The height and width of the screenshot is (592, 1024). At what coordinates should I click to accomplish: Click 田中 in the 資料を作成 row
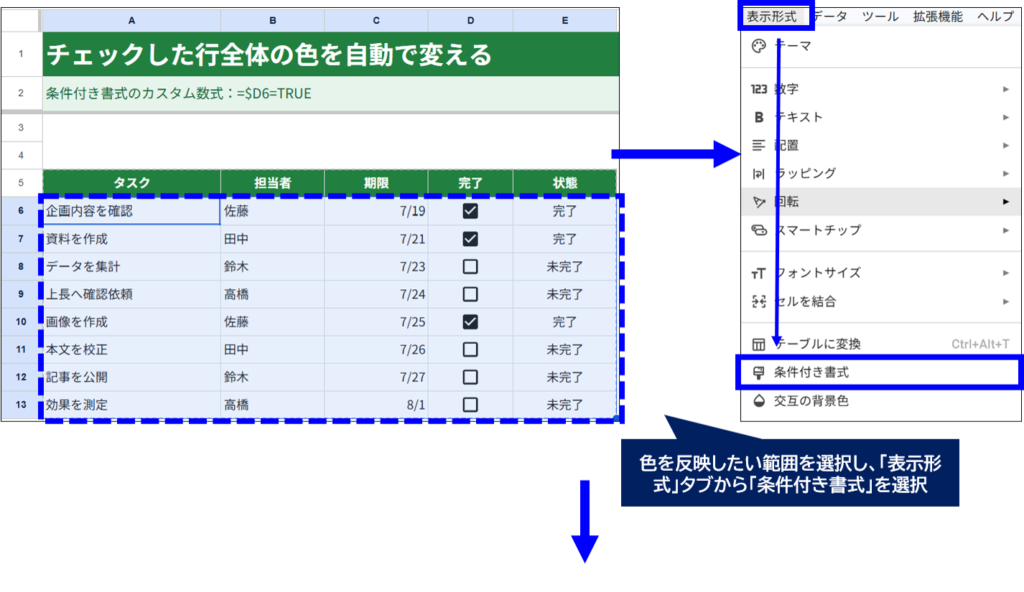[x=272, y=239]
